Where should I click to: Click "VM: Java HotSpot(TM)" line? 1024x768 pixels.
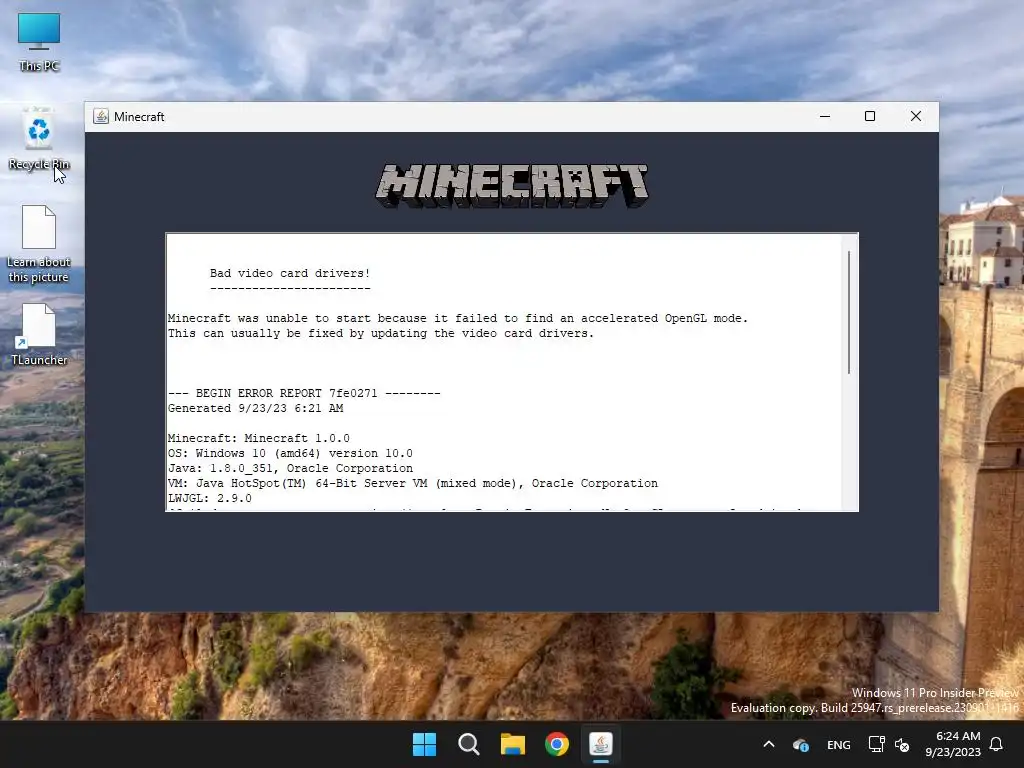pos(413,483)
